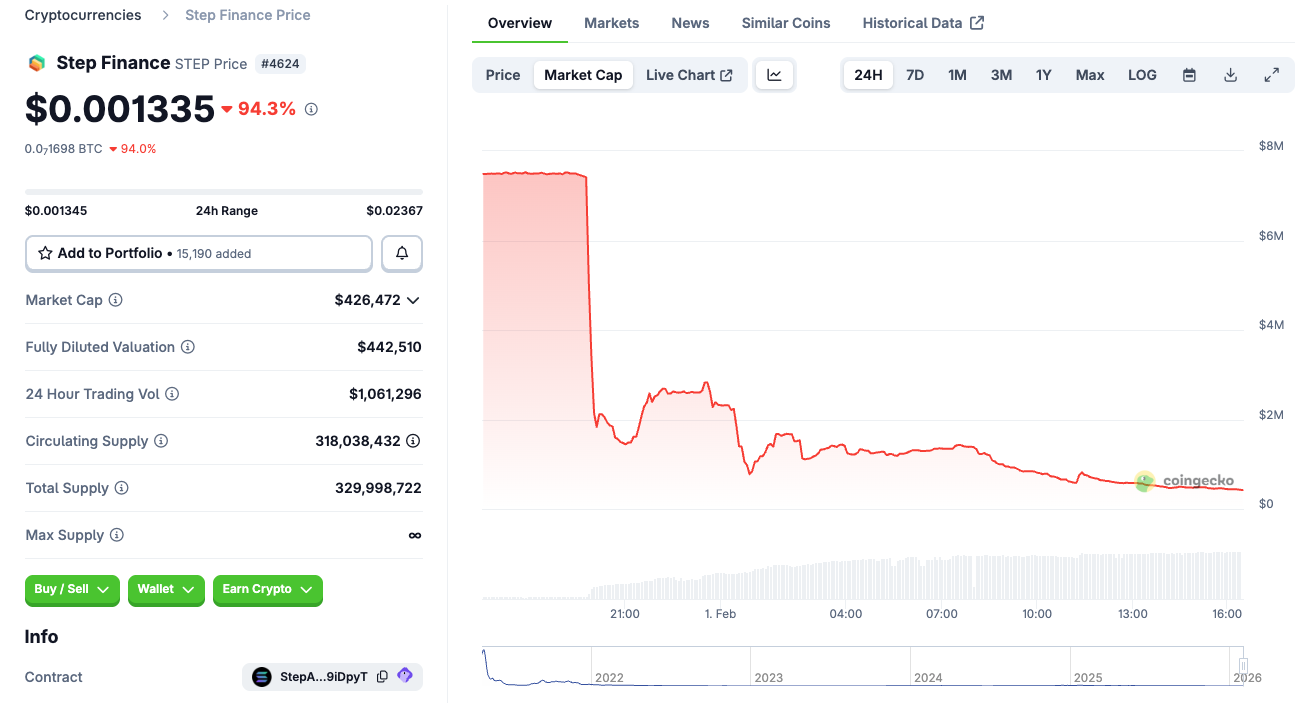Switch to the Markets tab
Screen dimensions: 1305x703
point(611,22)
